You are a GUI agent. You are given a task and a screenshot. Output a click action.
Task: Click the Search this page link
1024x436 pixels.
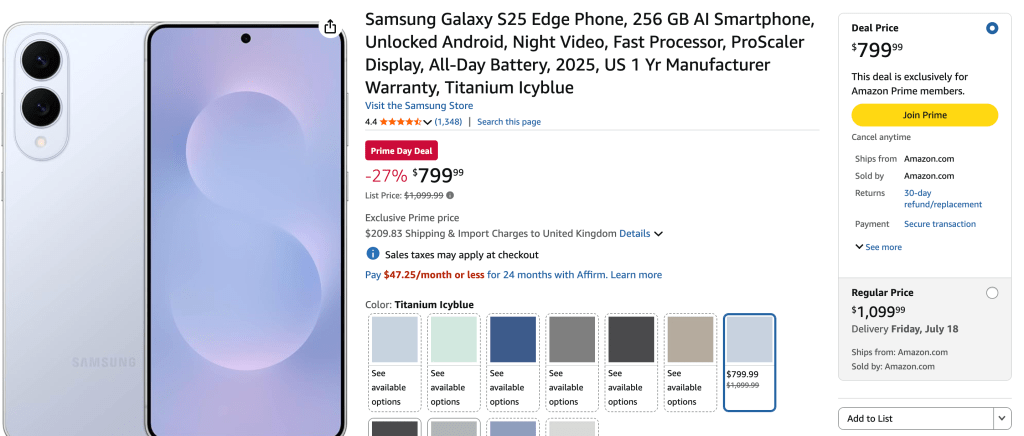click(x=509, y=122)
